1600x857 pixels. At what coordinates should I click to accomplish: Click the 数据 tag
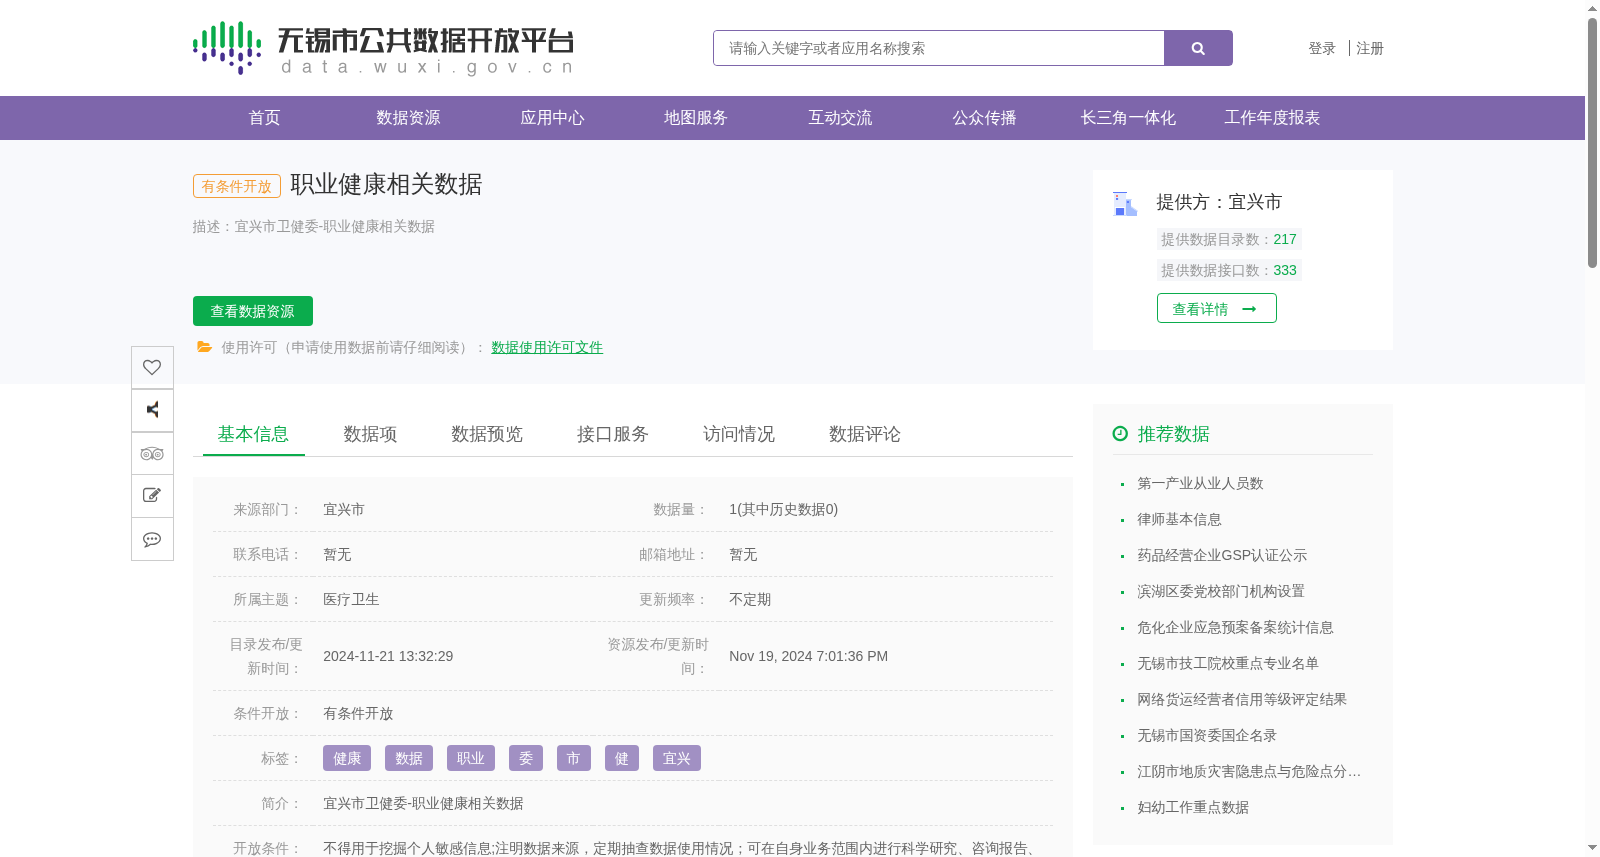coord(409,758)
